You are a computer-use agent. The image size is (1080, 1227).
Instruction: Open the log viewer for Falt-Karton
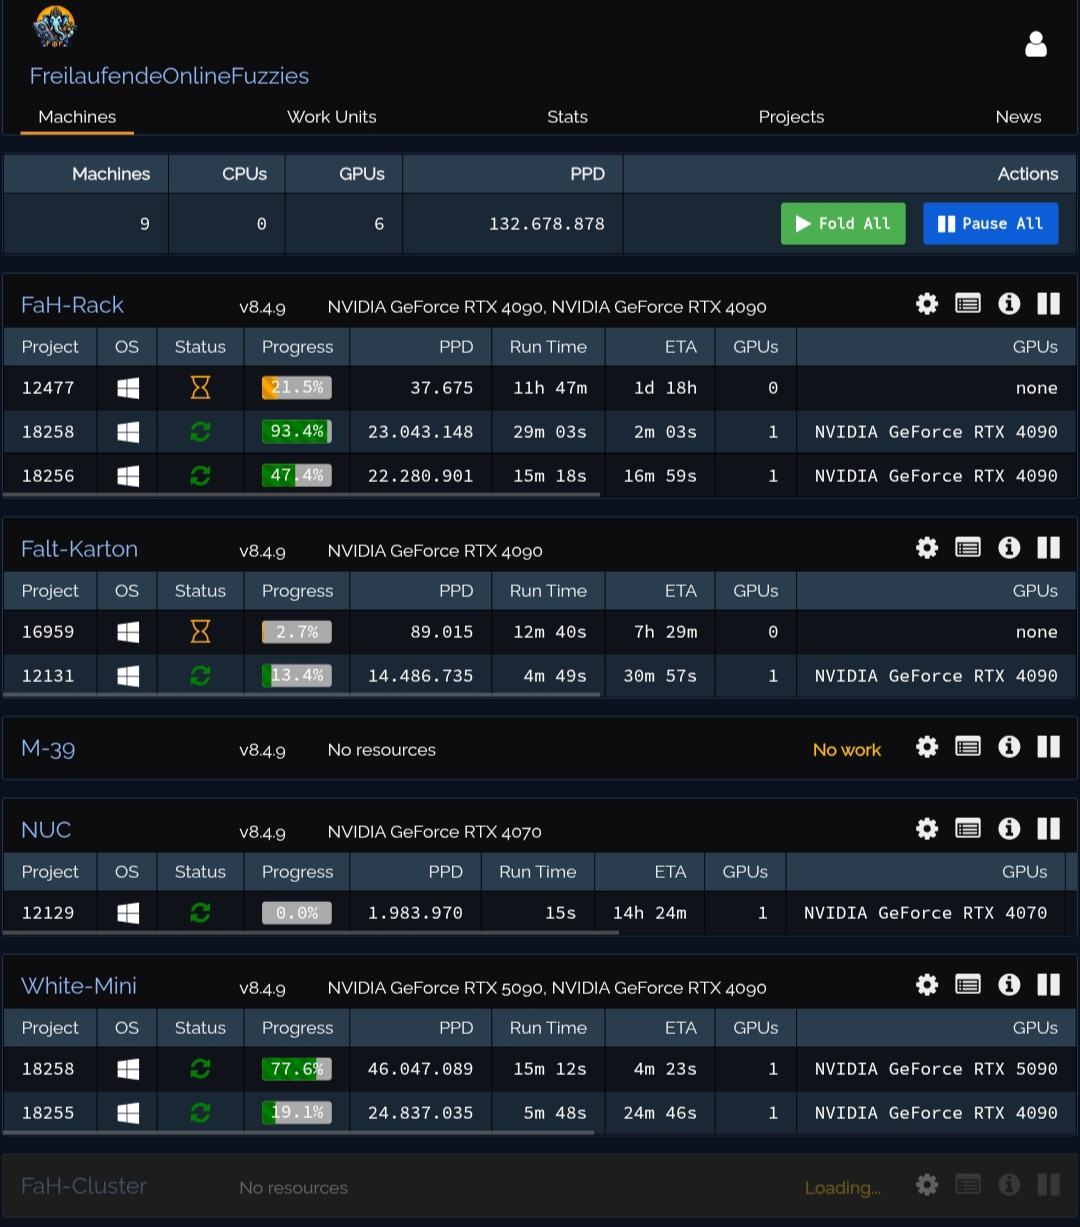(968, 548)
